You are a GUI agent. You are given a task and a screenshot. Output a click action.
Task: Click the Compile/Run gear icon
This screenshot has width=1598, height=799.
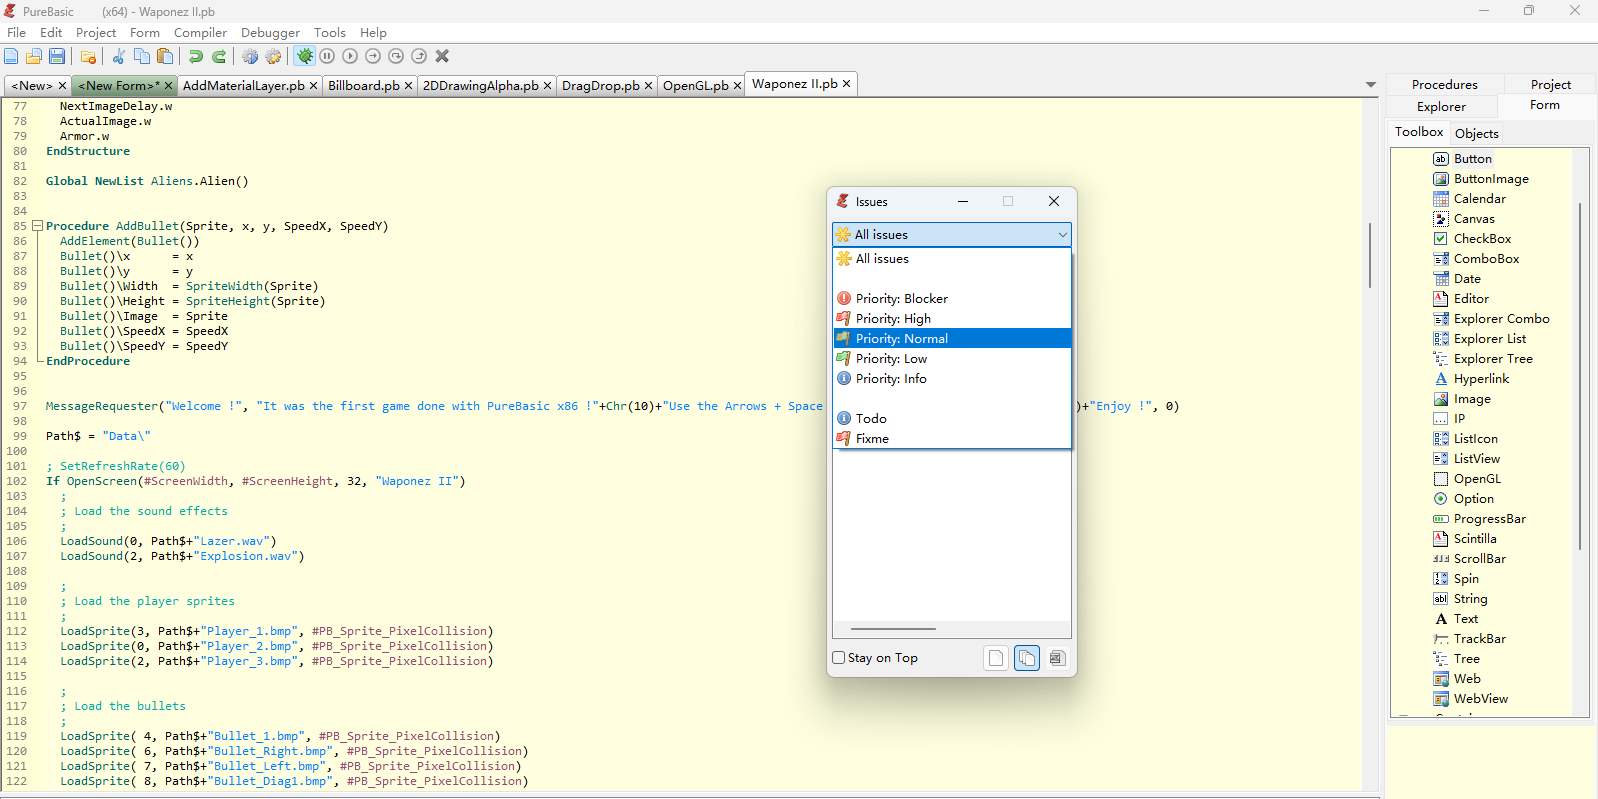click(x=250, y=57)
